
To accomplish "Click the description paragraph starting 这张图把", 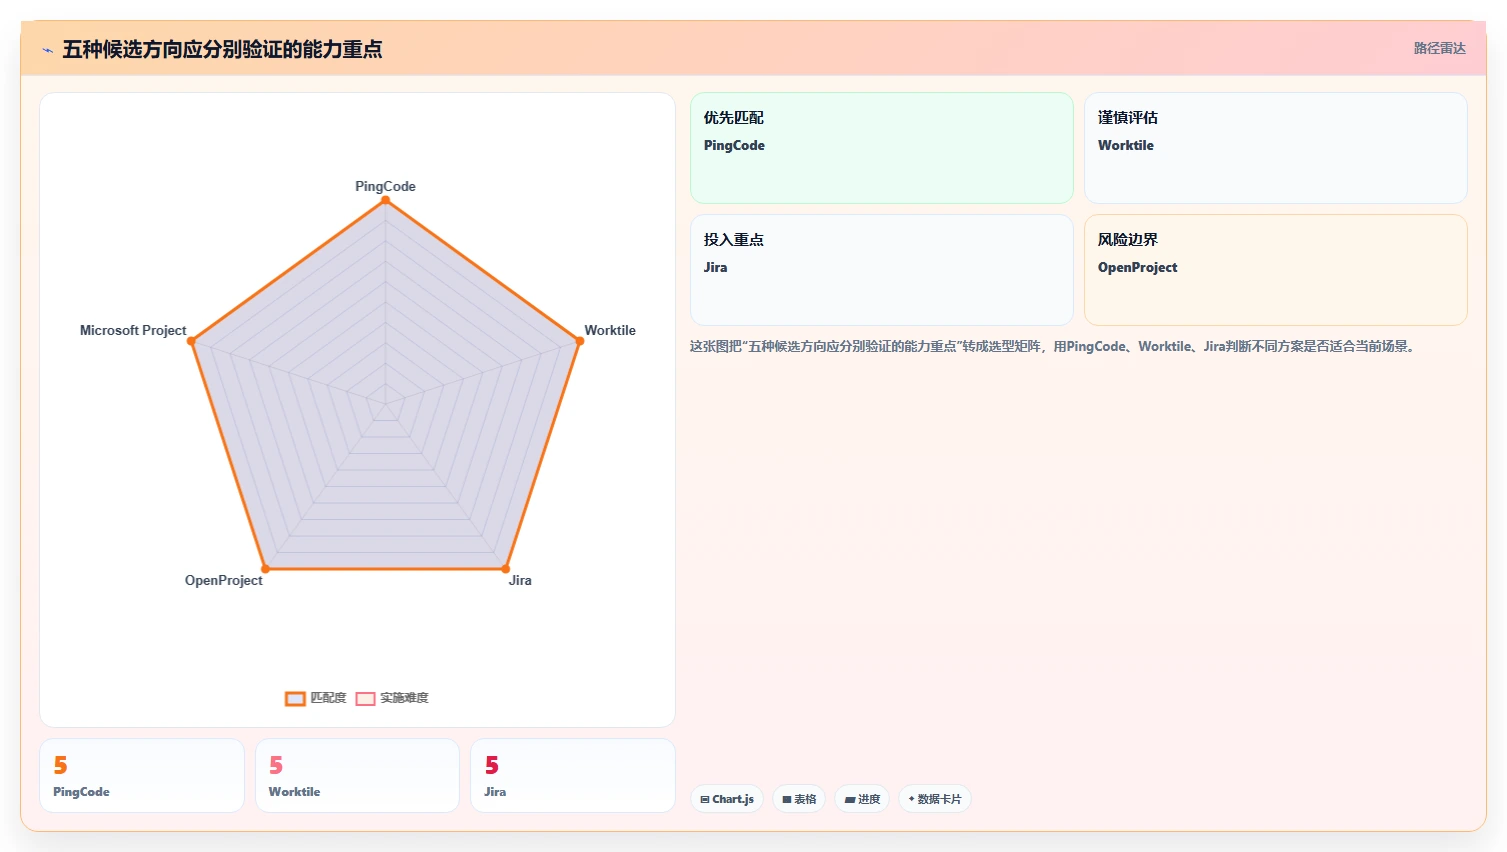I will click(x=1053, y=346).
